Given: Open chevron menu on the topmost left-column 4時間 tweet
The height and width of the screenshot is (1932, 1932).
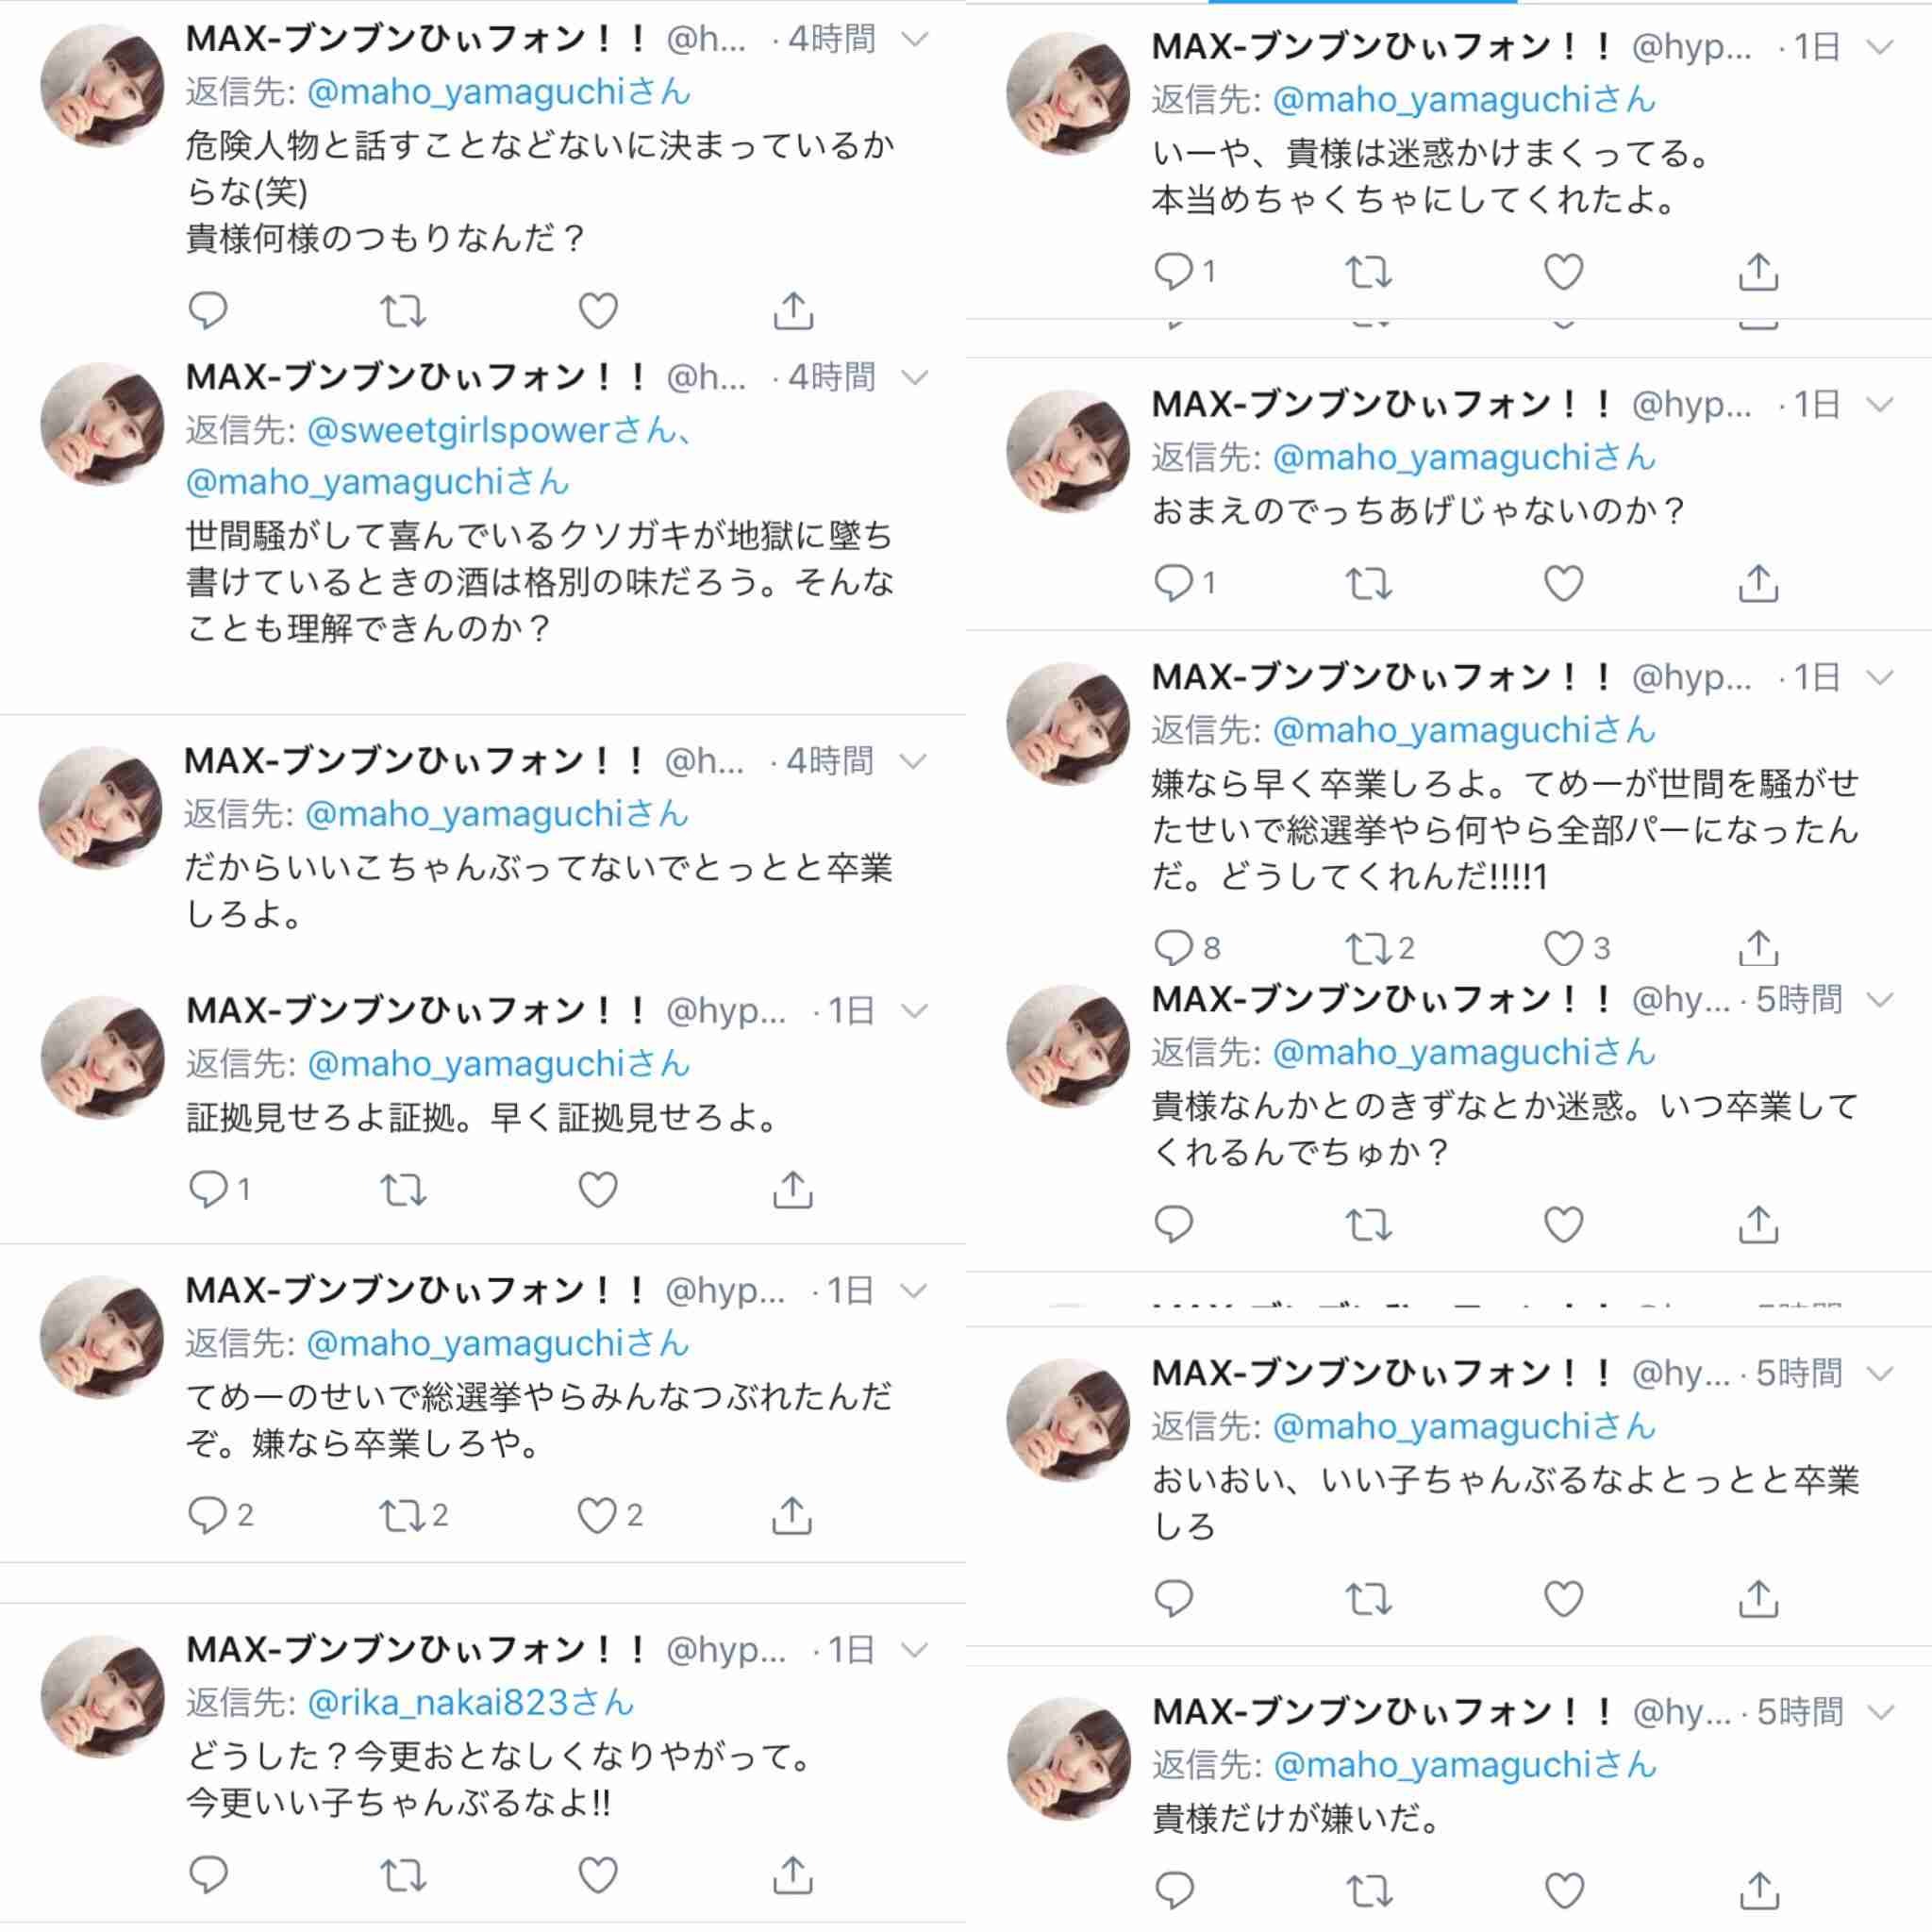Looking at the screenshot, I should pos(915,39).
